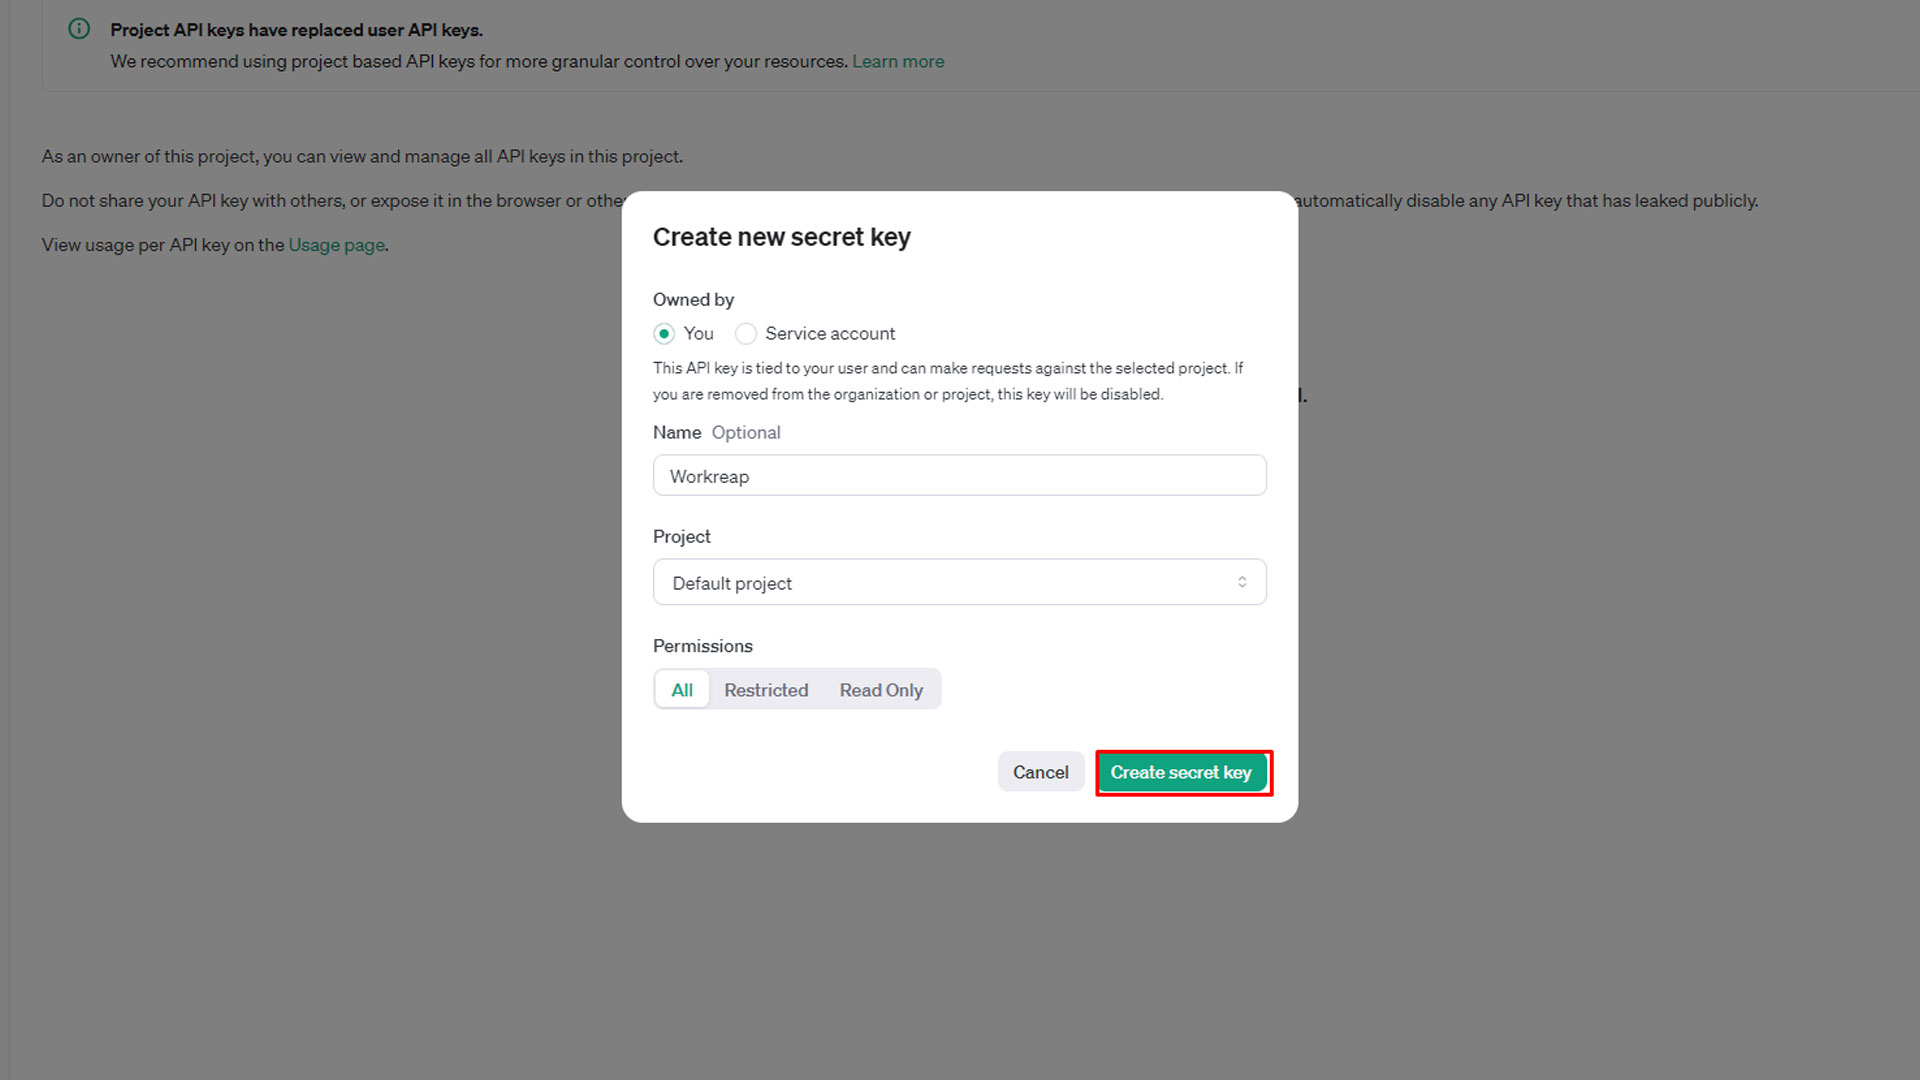This screenshot has width=1920, height=1080.
Task: Click the bold "Project API keys have replaced" notice title
Action: point(296,30)
